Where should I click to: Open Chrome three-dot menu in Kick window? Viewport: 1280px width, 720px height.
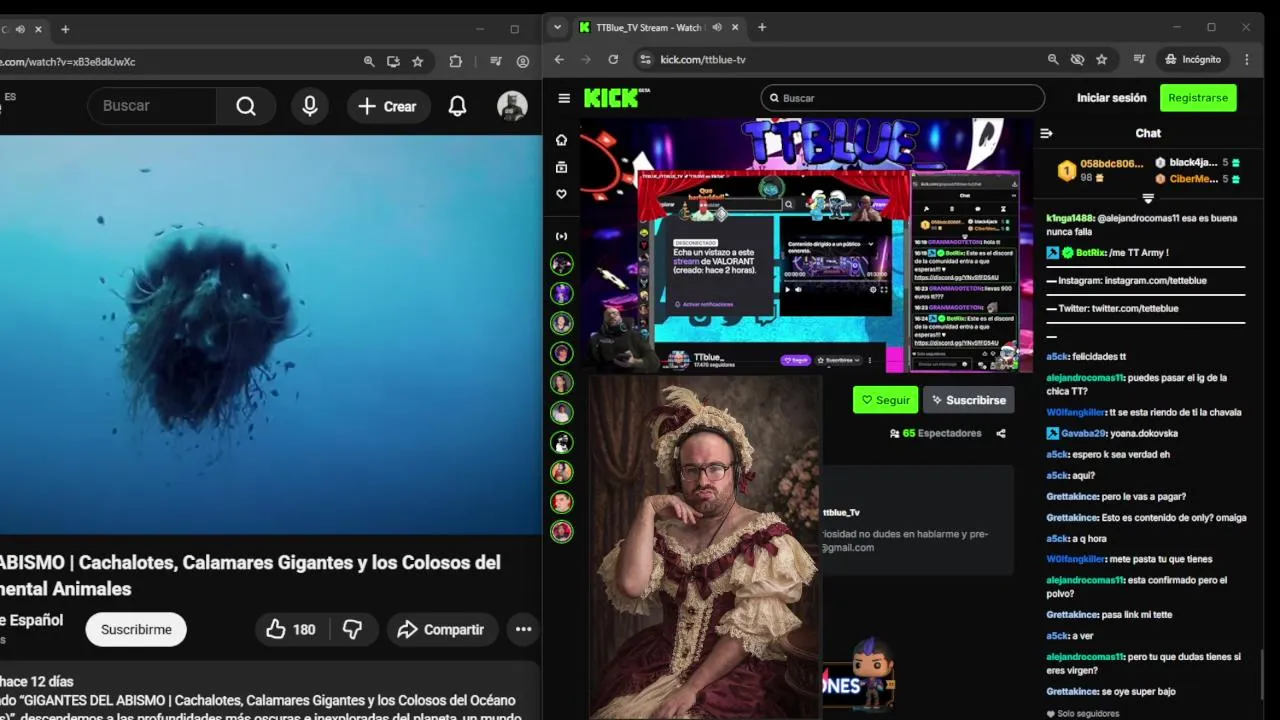click(x=1246, y=60)
